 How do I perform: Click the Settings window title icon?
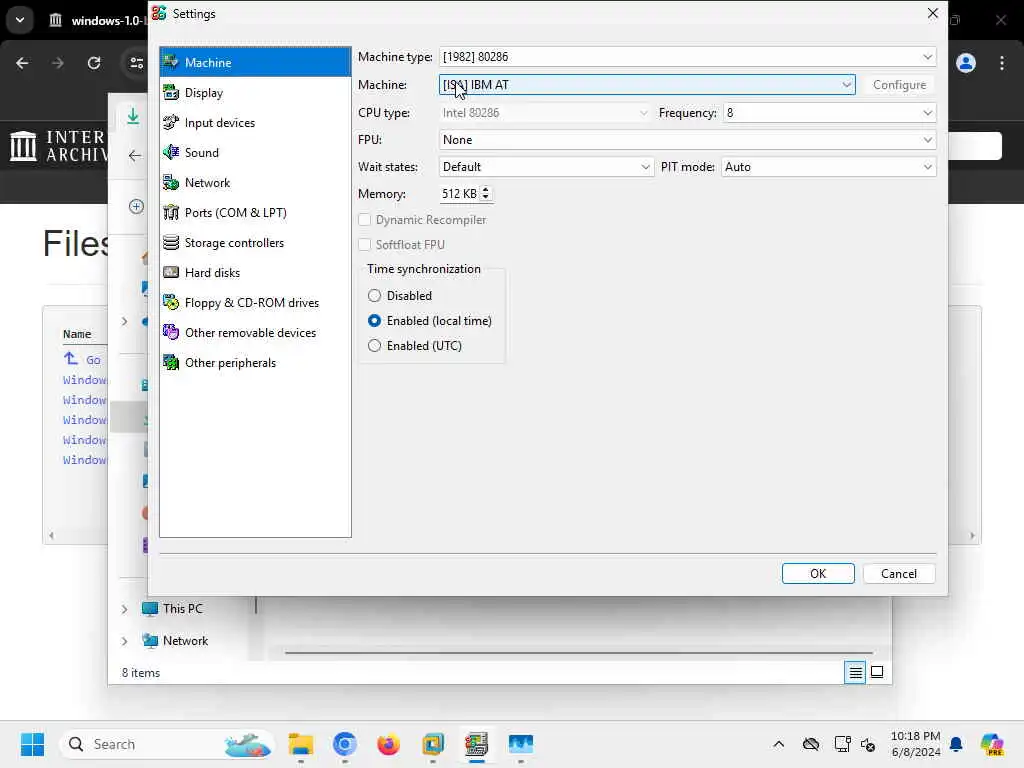[x=159, y=13]
